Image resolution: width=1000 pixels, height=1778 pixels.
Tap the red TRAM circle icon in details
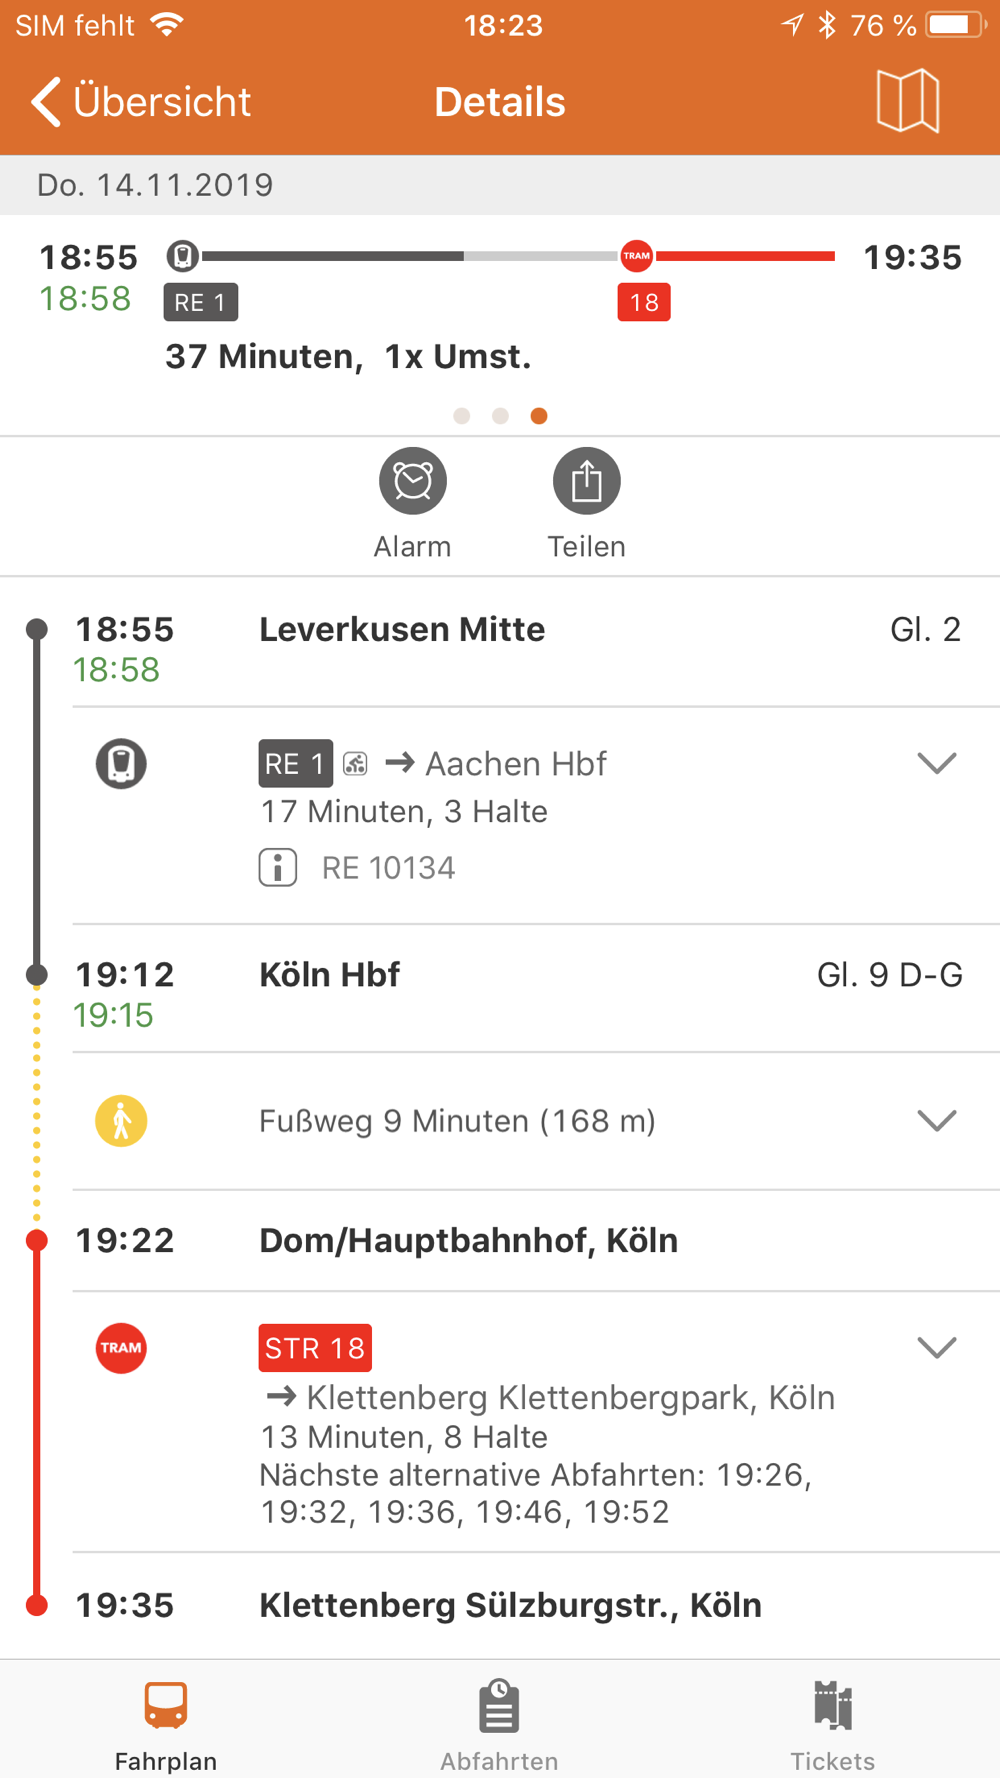coord(121,1347)
